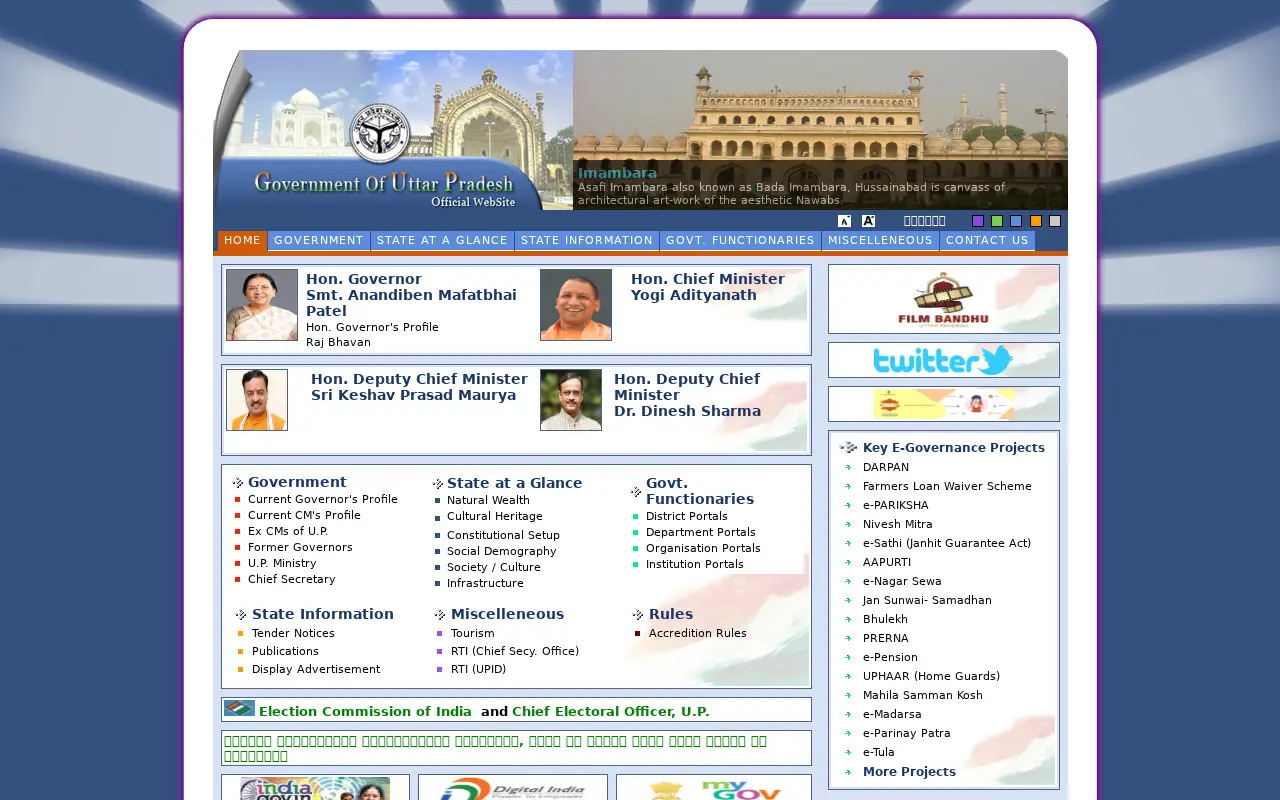Open the Tender Notices link
The width and height of the screenshot is (1280, 800).
coord(293,633)
